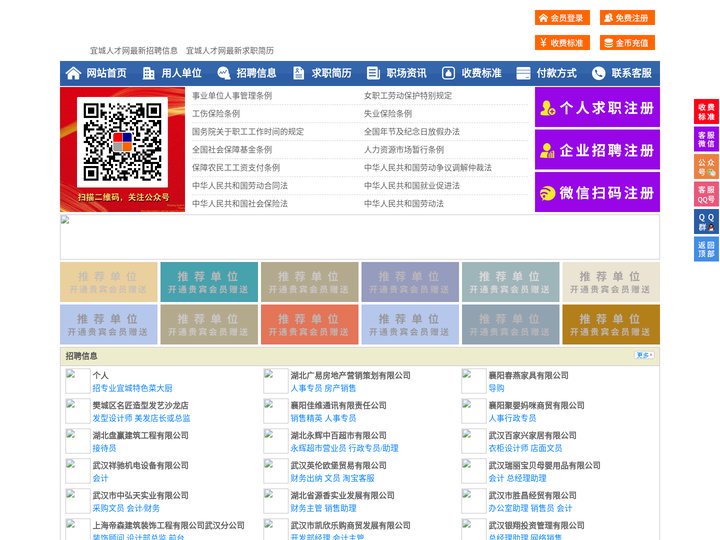Open 宜城人才网最新求职简历 link
This screenshot has width=720, height=540.
(x=230, y=51)
